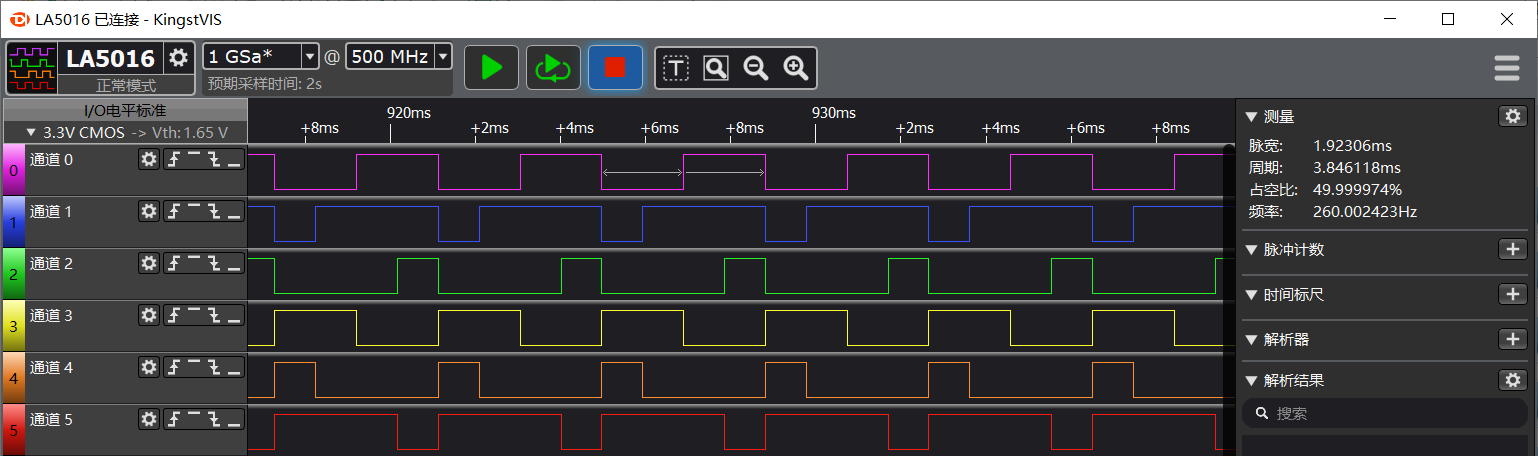
Task: Collapse the 解析结果 section
Action: [1250, 381]
